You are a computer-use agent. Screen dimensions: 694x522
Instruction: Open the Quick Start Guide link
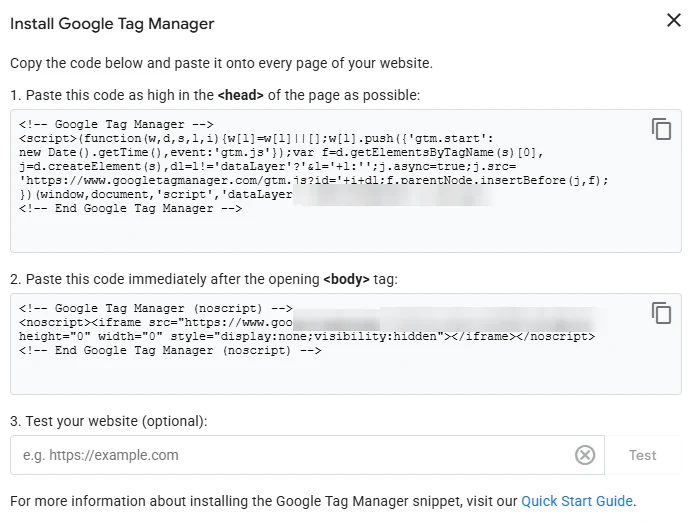pyautogui.click(x=577, y=501)
